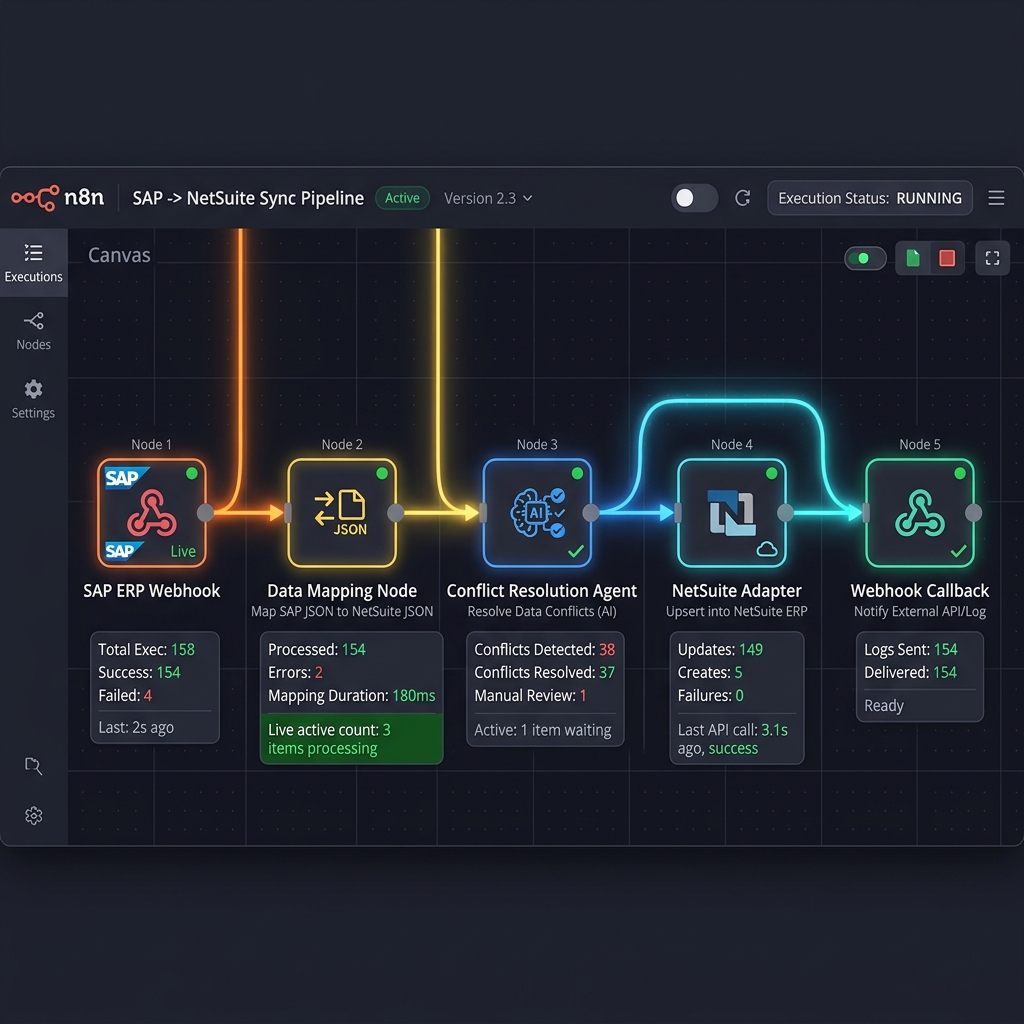Click 'Delivered: 154' stat
Viewport: 1024px width, 1024px height.
[910, 672]
